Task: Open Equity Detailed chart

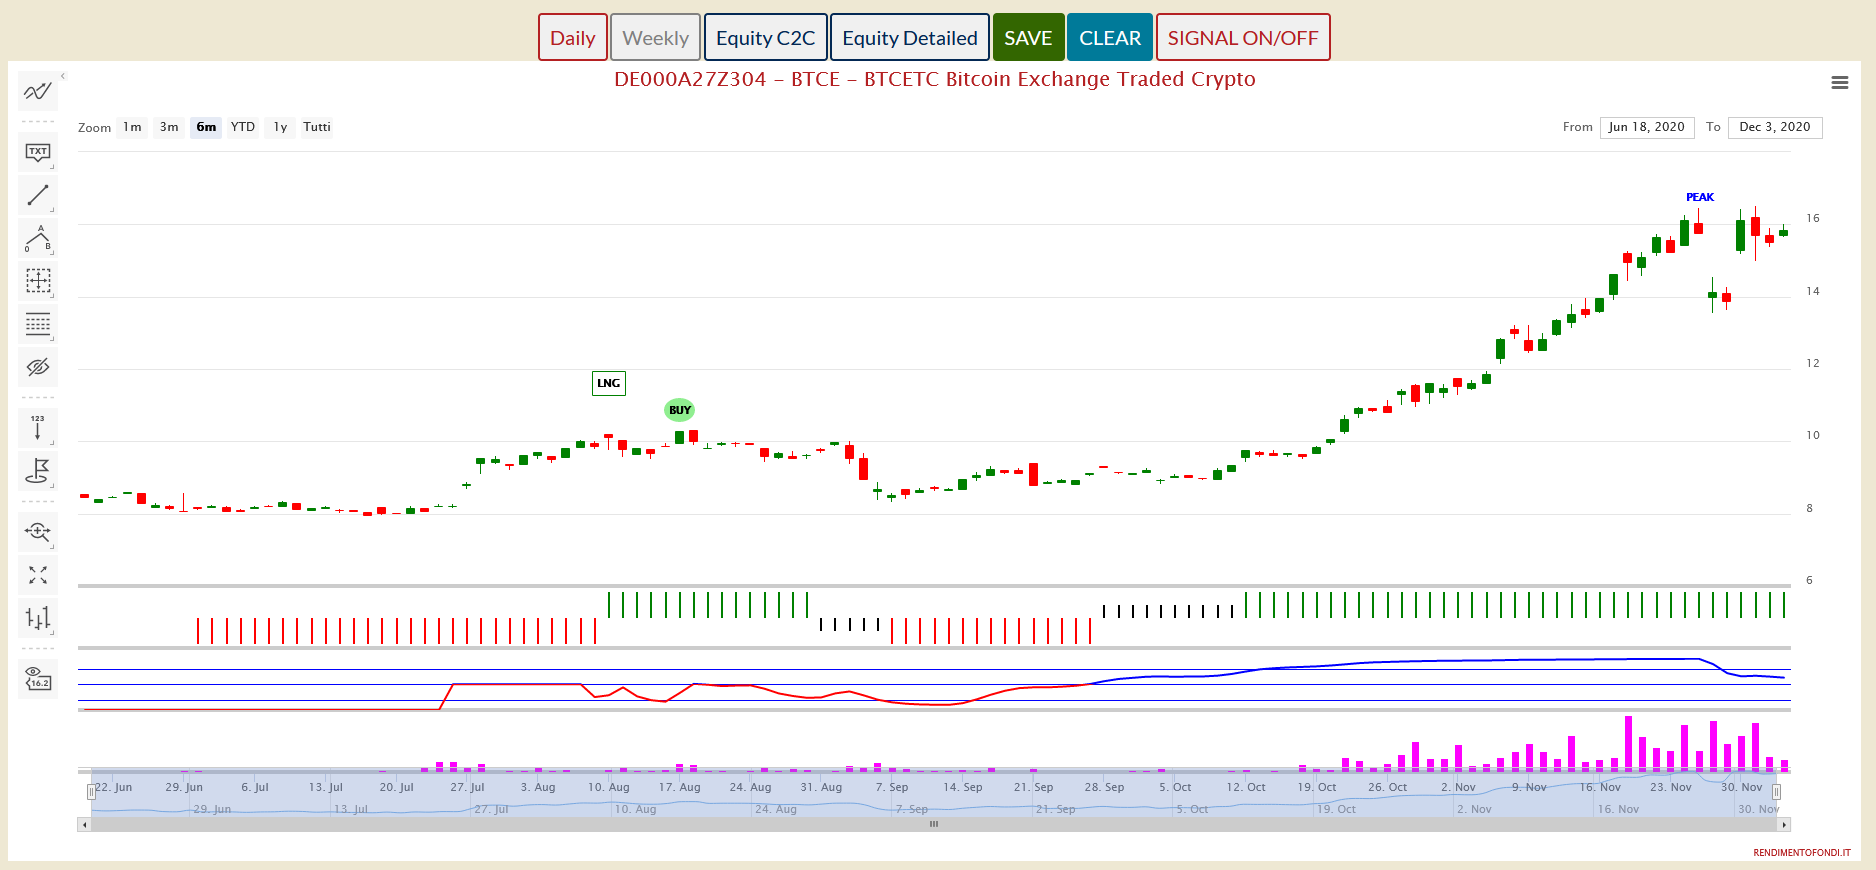Action: click(x=910, y=37)
